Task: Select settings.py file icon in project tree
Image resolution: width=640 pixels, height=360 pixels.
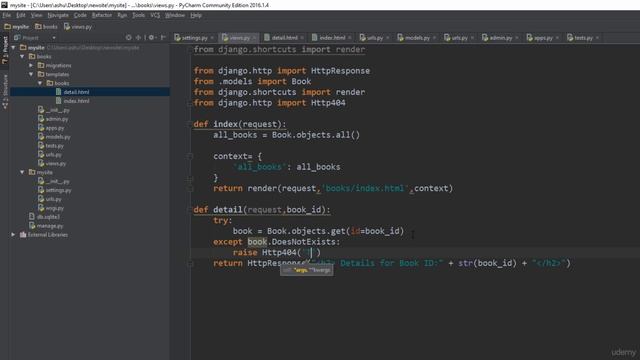Action: pos(41,190)
